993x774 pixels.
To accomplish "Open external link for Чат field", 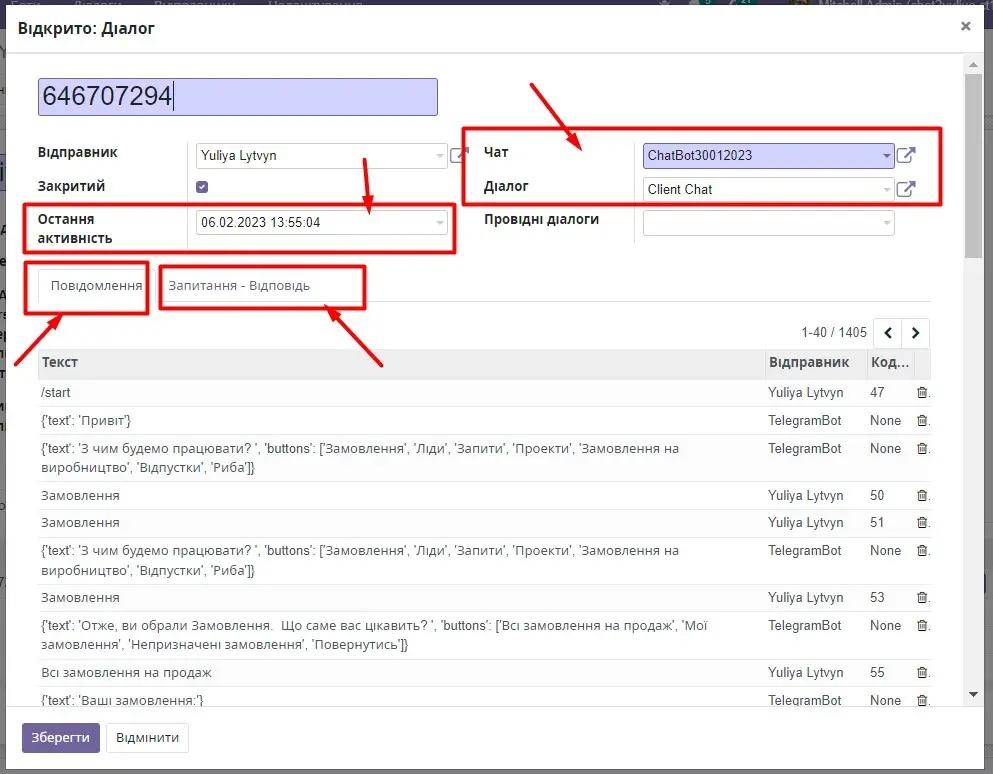I will click(905, 155).
